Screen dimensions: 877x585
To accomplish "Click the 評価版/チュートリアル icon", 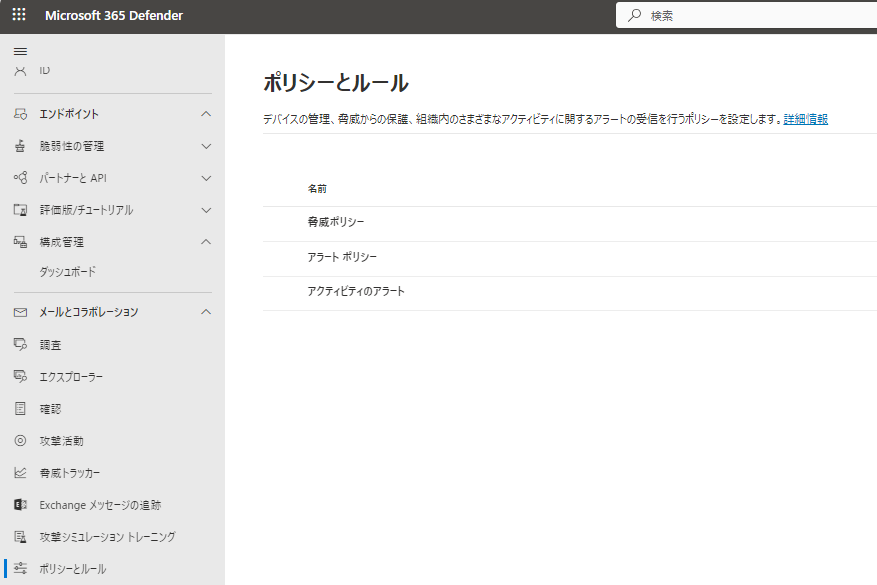I will coord(20,210).
